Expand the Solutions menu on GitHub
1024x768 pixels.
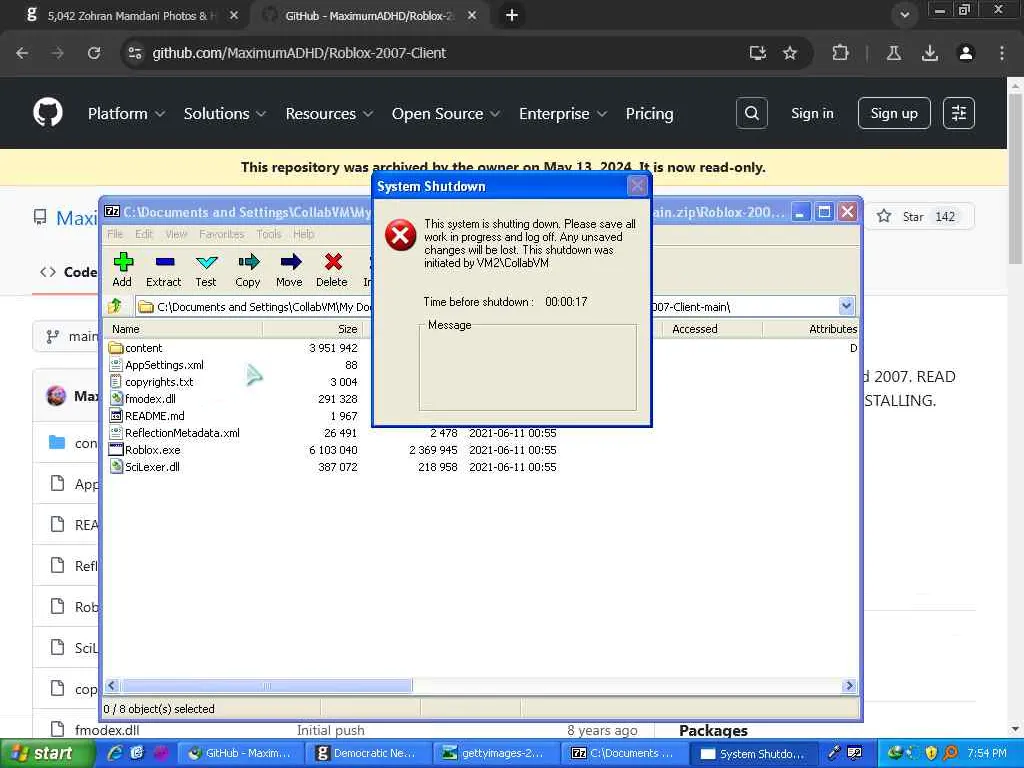tap(225, 114)
